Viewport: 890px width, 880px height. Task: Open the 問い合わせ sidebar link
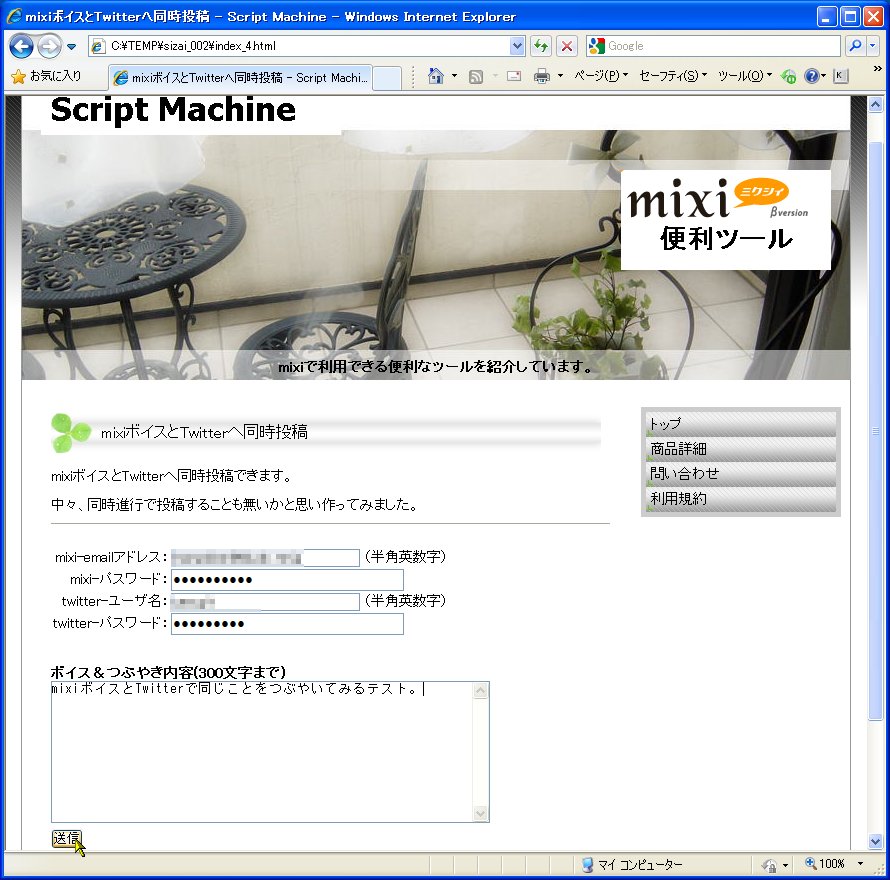click(741, 473)
